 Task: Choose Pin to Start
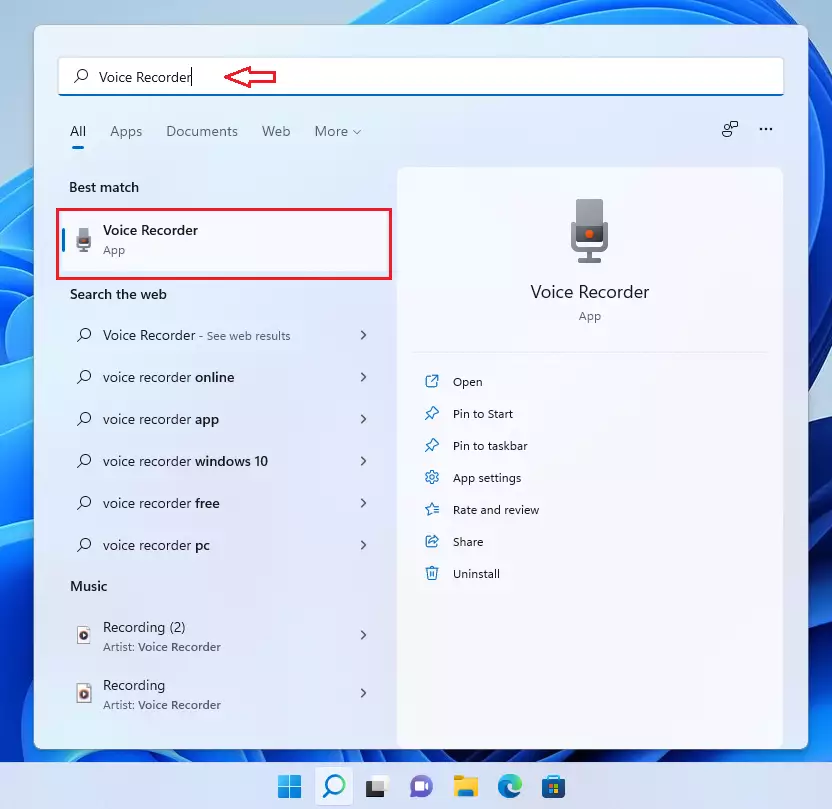tap(482, 414)
